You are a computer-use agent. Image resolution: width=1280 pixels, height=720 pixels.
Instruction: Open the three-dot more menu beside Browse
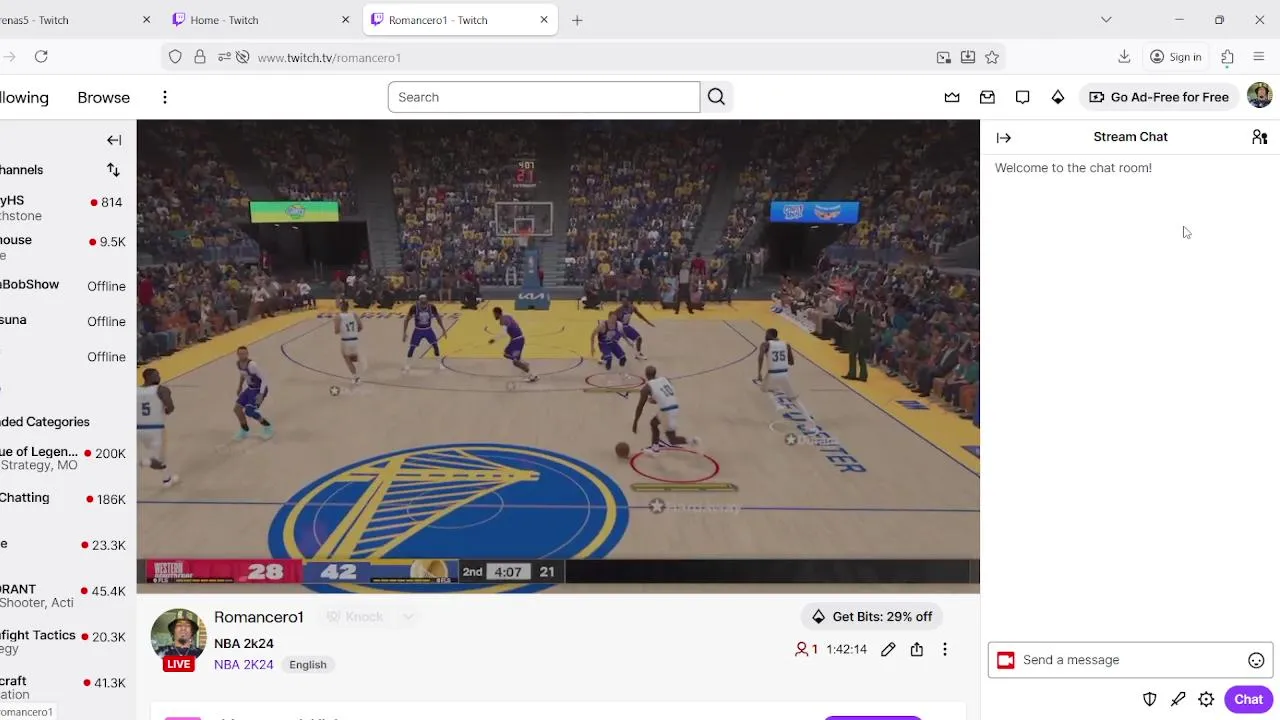click(x=165, y=97)
